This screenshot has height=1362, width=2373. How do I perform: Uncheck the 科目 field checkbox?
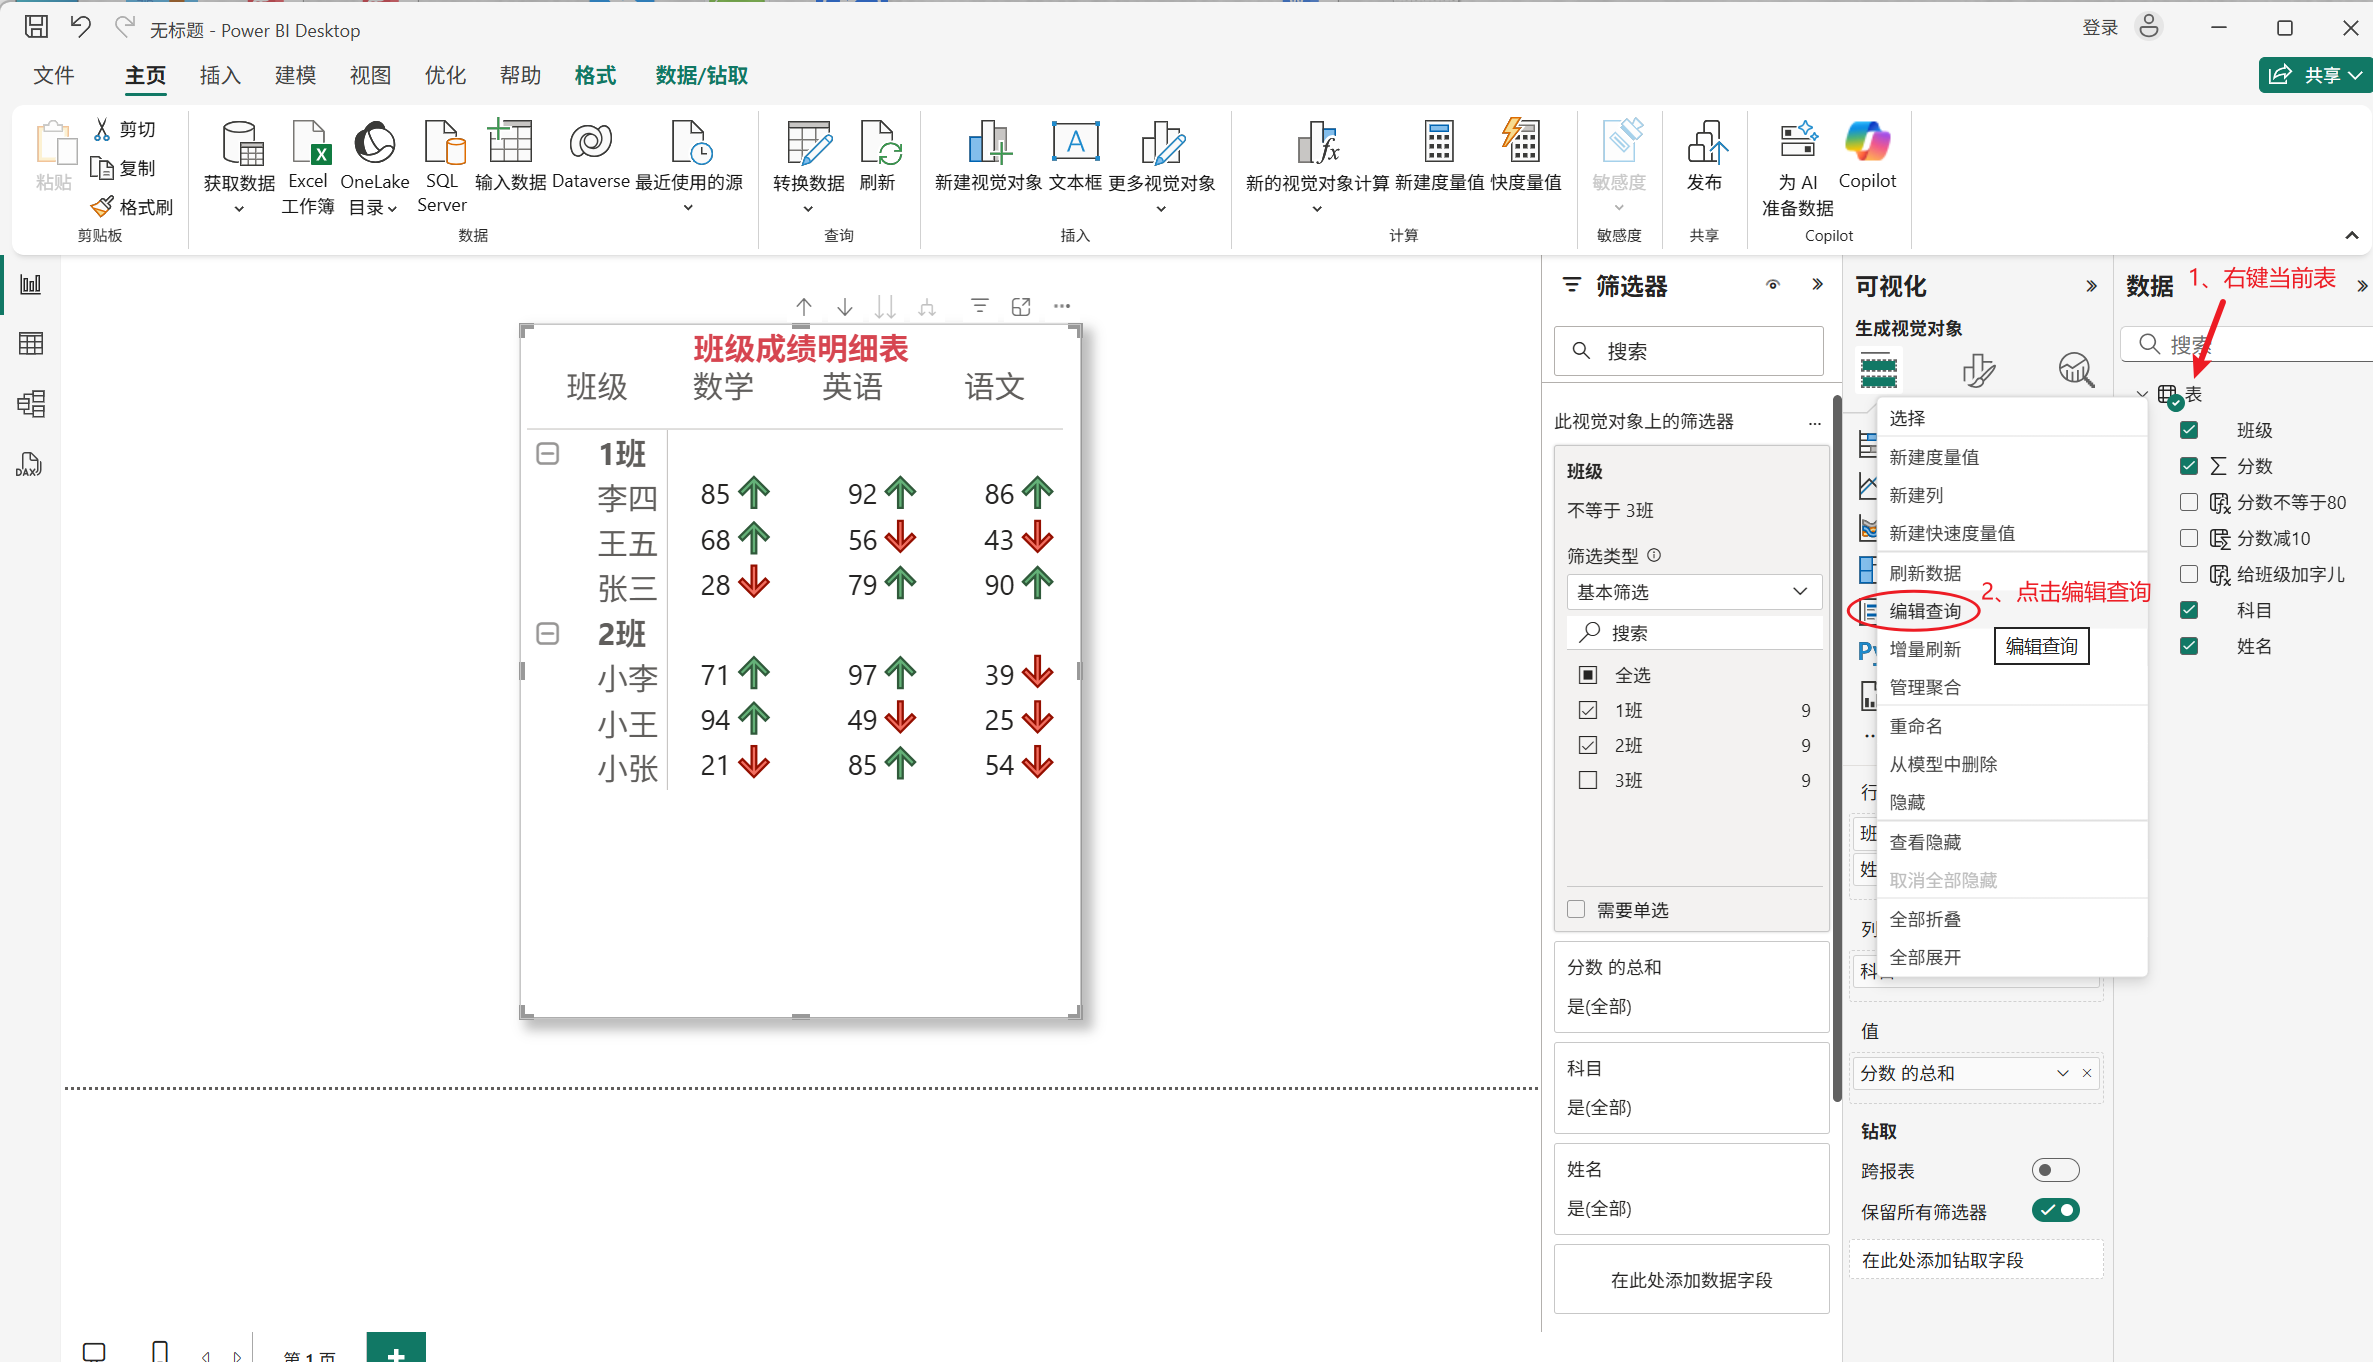tap(2189, 610)
